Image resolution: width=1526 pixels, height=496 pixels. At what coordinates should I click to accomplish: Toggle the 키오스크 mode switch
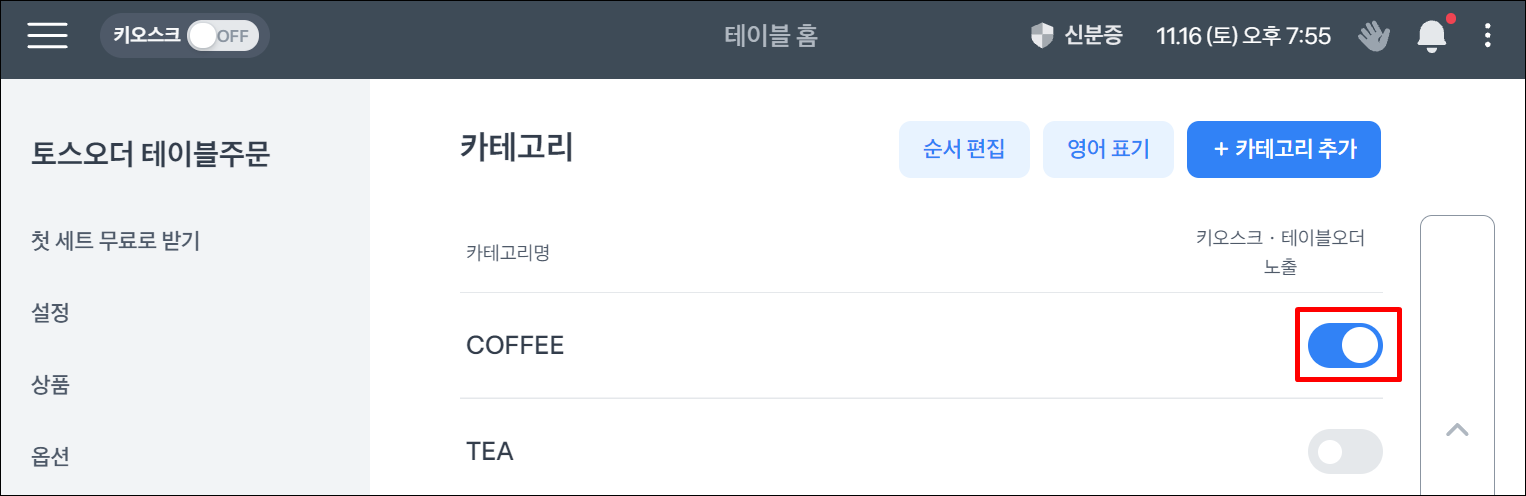point(222,37)
